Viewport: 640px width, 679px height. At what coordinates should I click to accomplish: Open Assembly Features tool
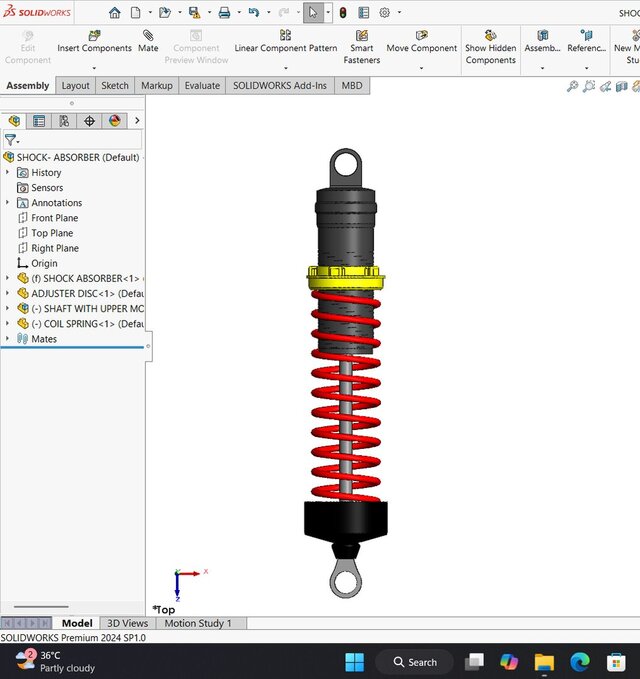click(543, 42)
